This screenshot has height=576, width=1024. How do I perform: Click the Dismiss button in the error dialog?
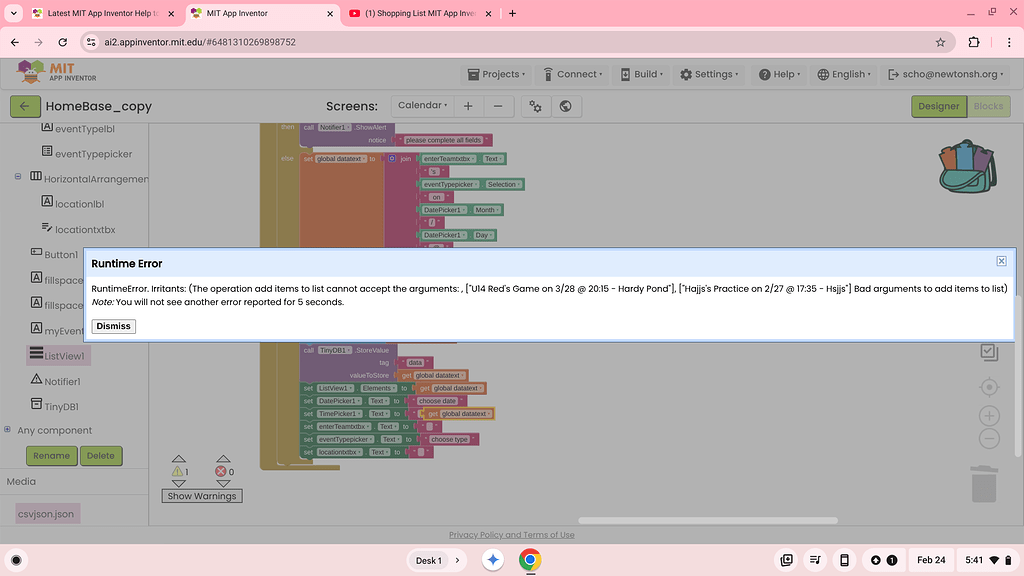(113, 326)
